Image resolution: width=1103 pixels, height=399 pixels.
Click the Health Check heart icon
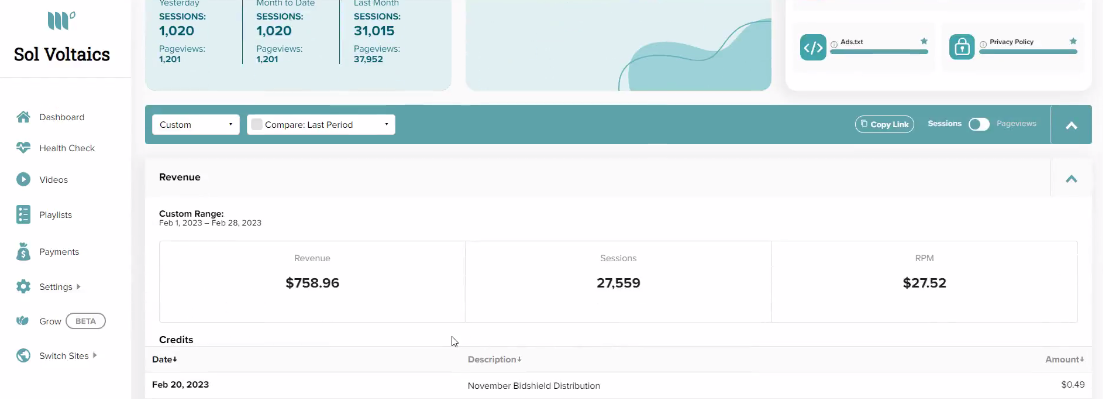[23, 148]
